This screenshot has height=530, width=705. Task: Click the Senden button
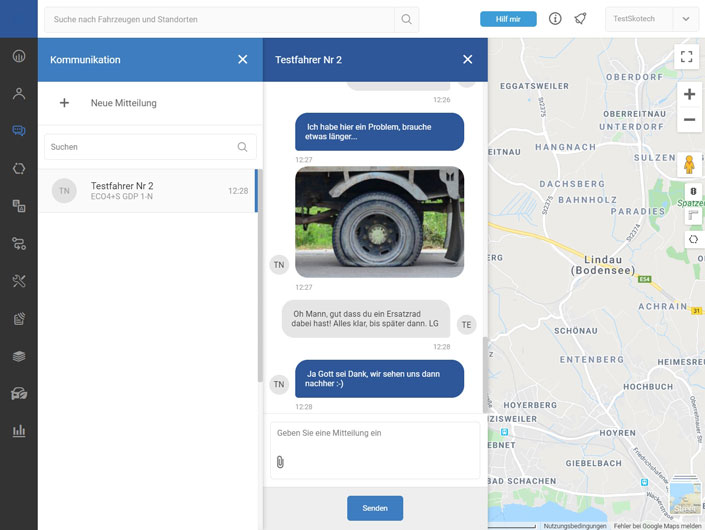(x=375, y=508)
